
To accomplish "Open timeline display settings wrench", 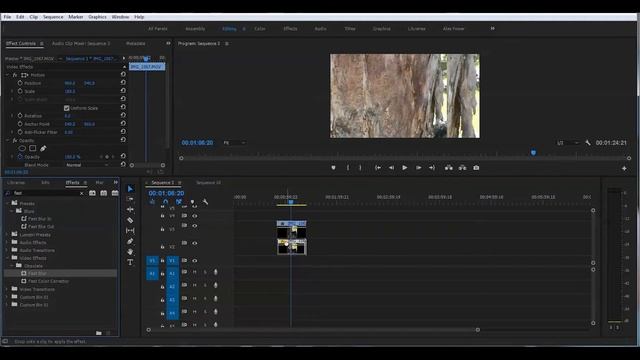I will pyautogui.click(x=205, y=202).
